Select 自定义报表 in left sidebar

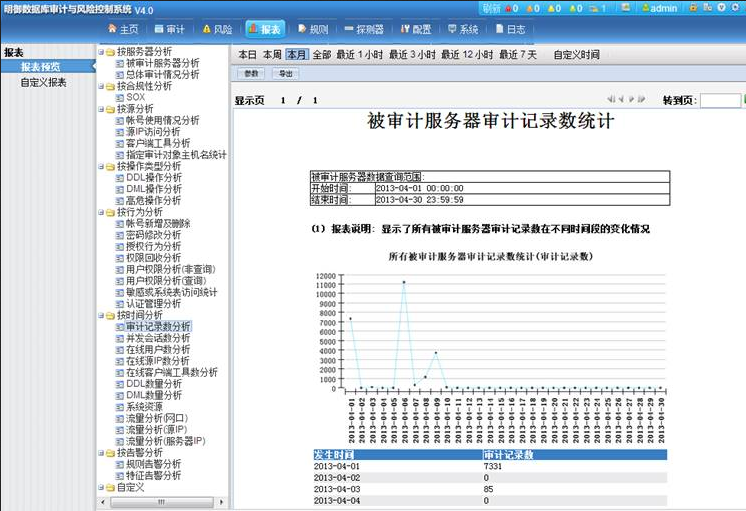point(43,82)
